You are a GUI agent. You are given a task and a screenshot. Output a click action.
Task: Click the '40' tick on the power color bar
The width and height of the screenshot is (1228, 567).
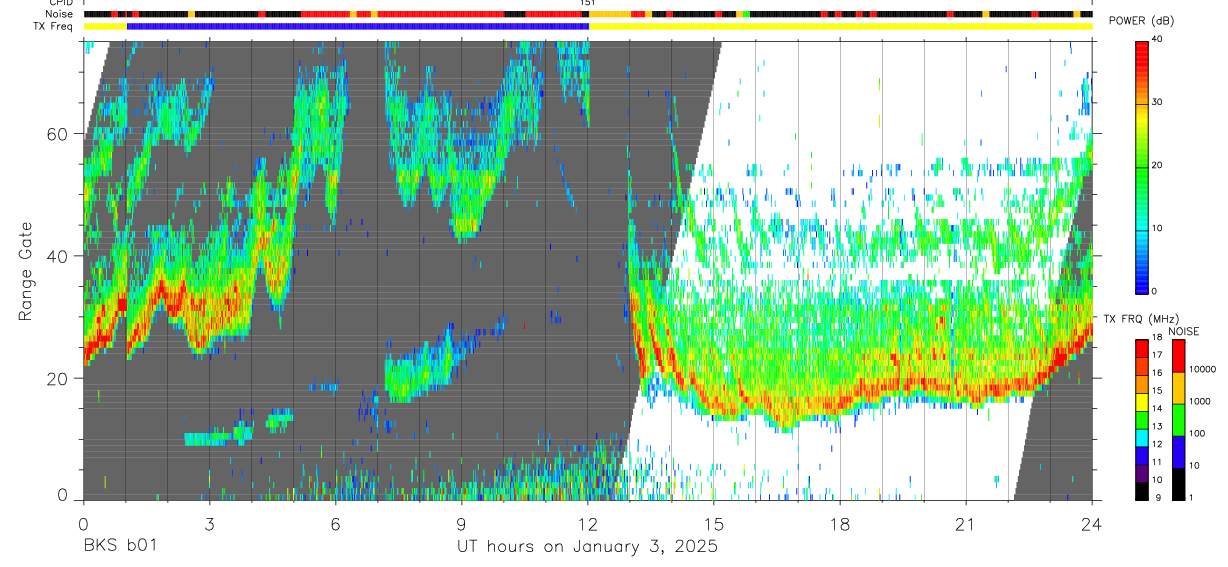click(1157, 39)
